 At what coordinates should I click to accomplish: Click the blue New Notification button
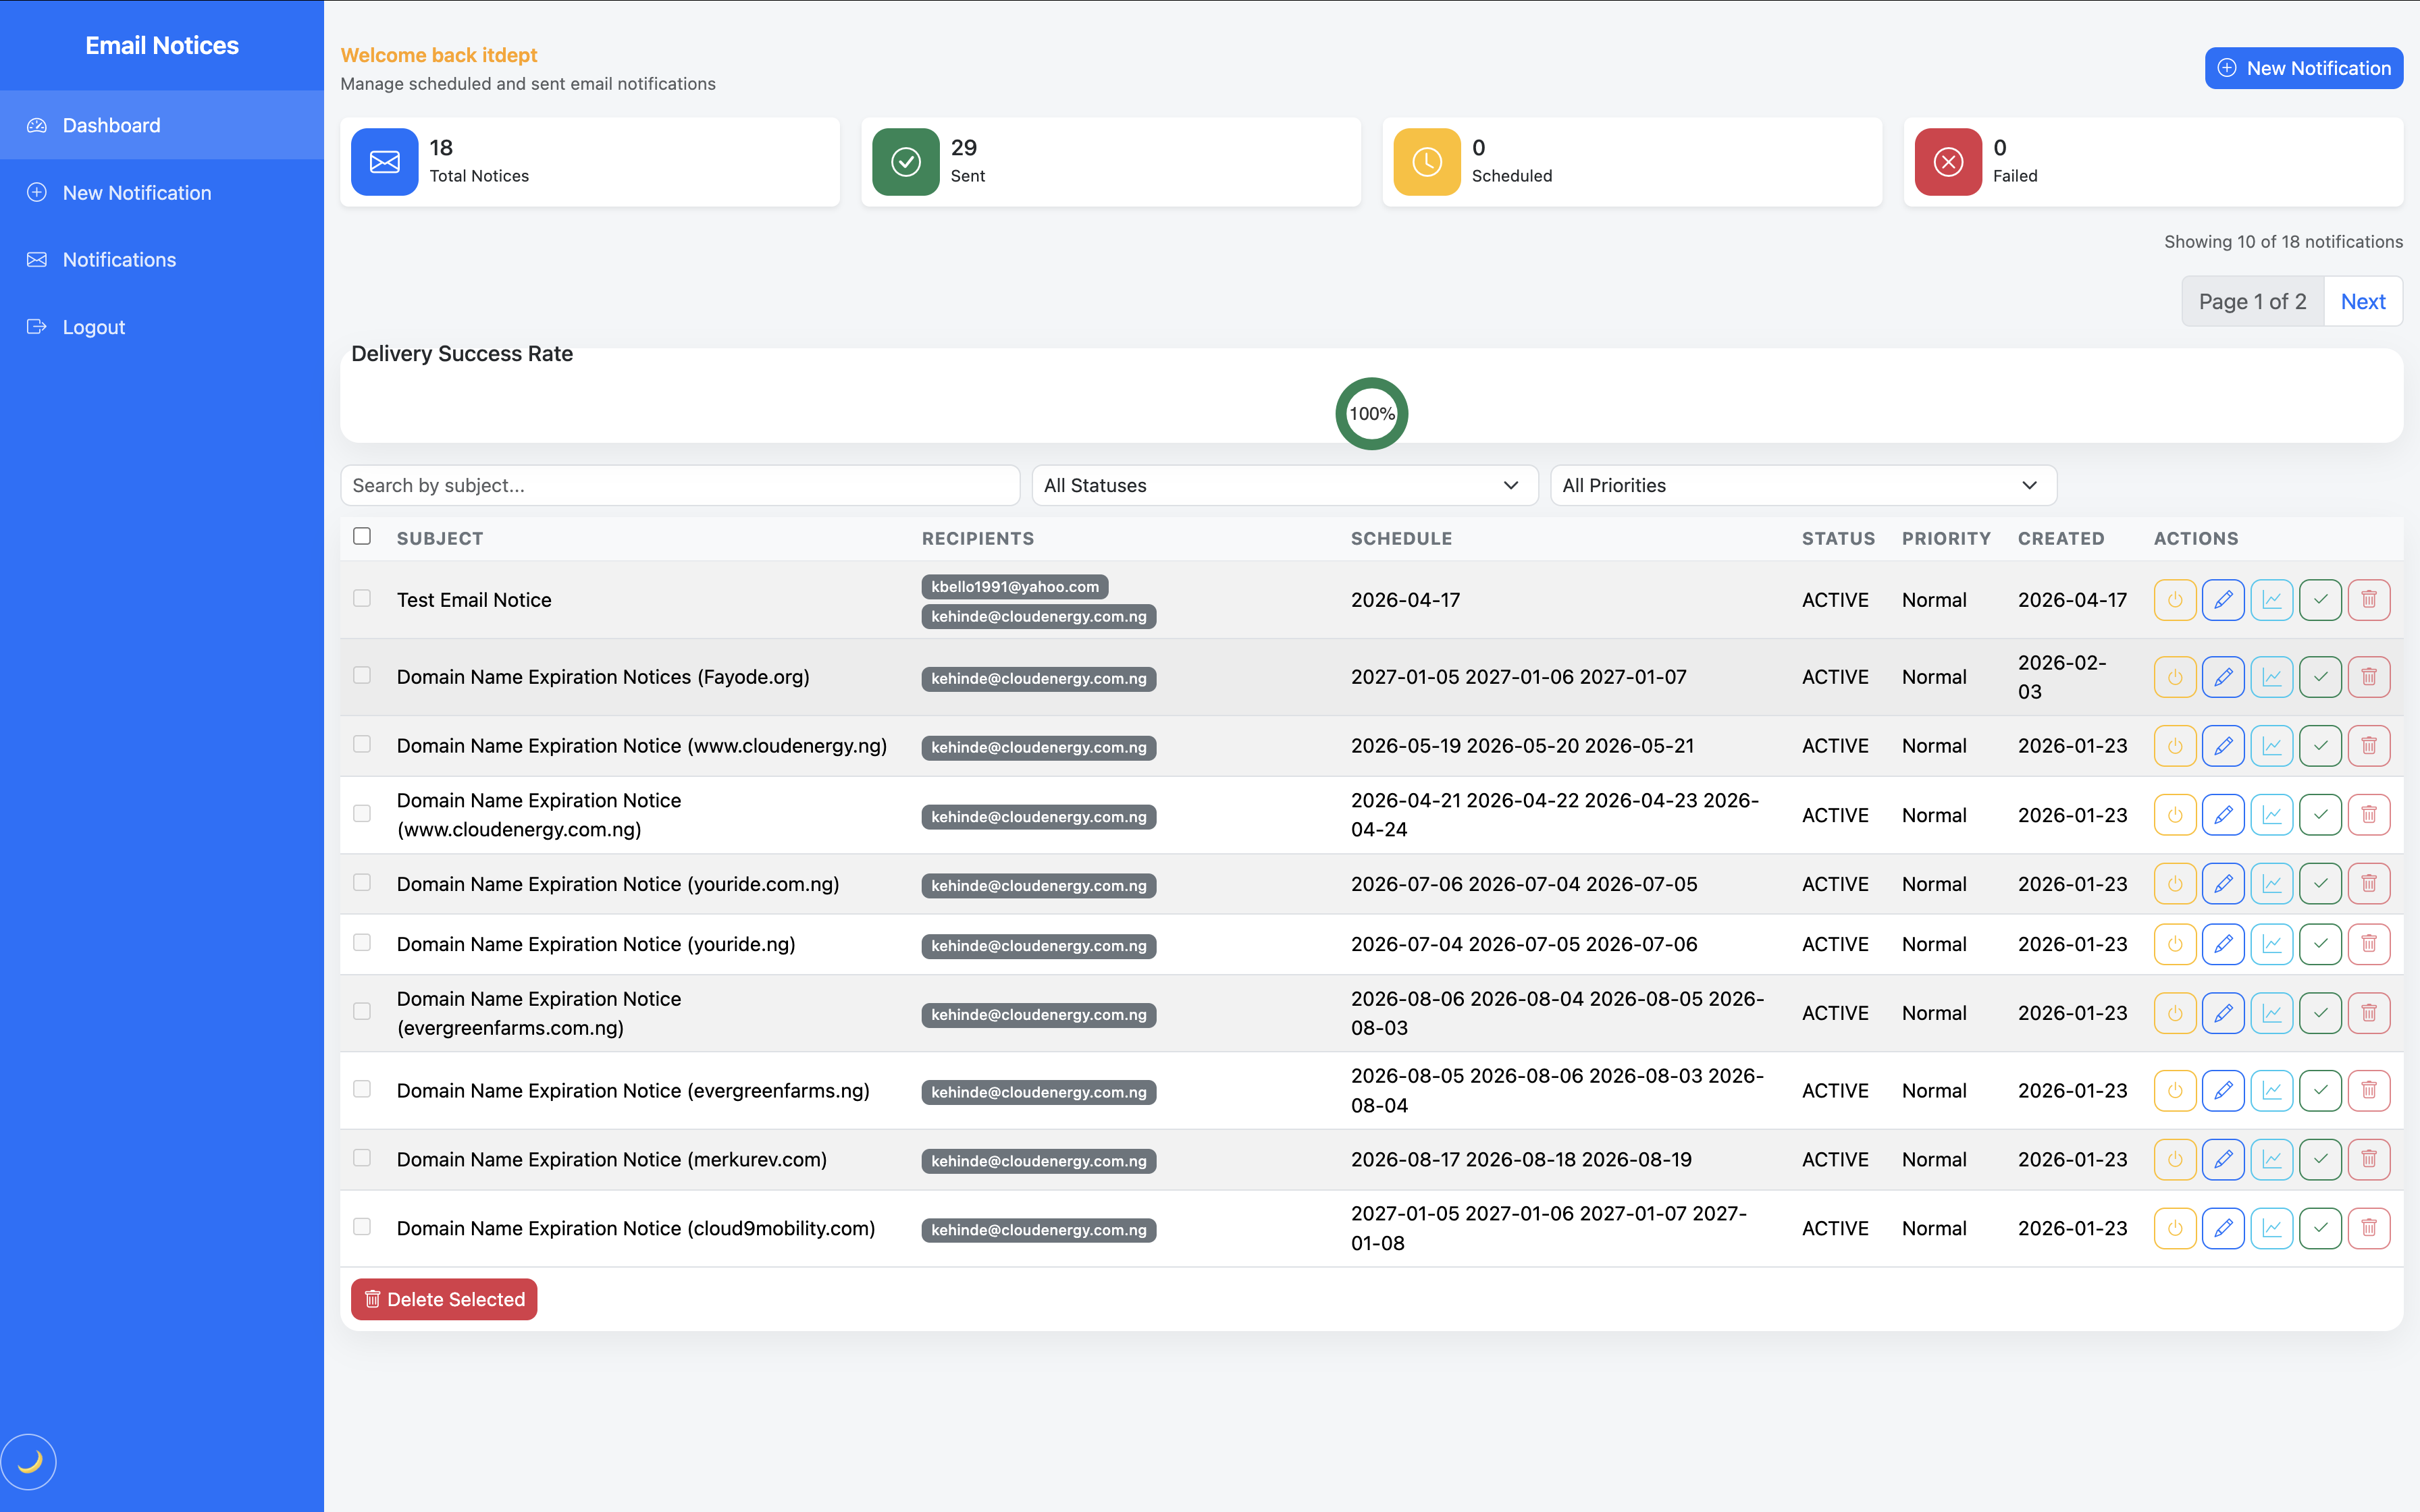[x=2303, y=68]
